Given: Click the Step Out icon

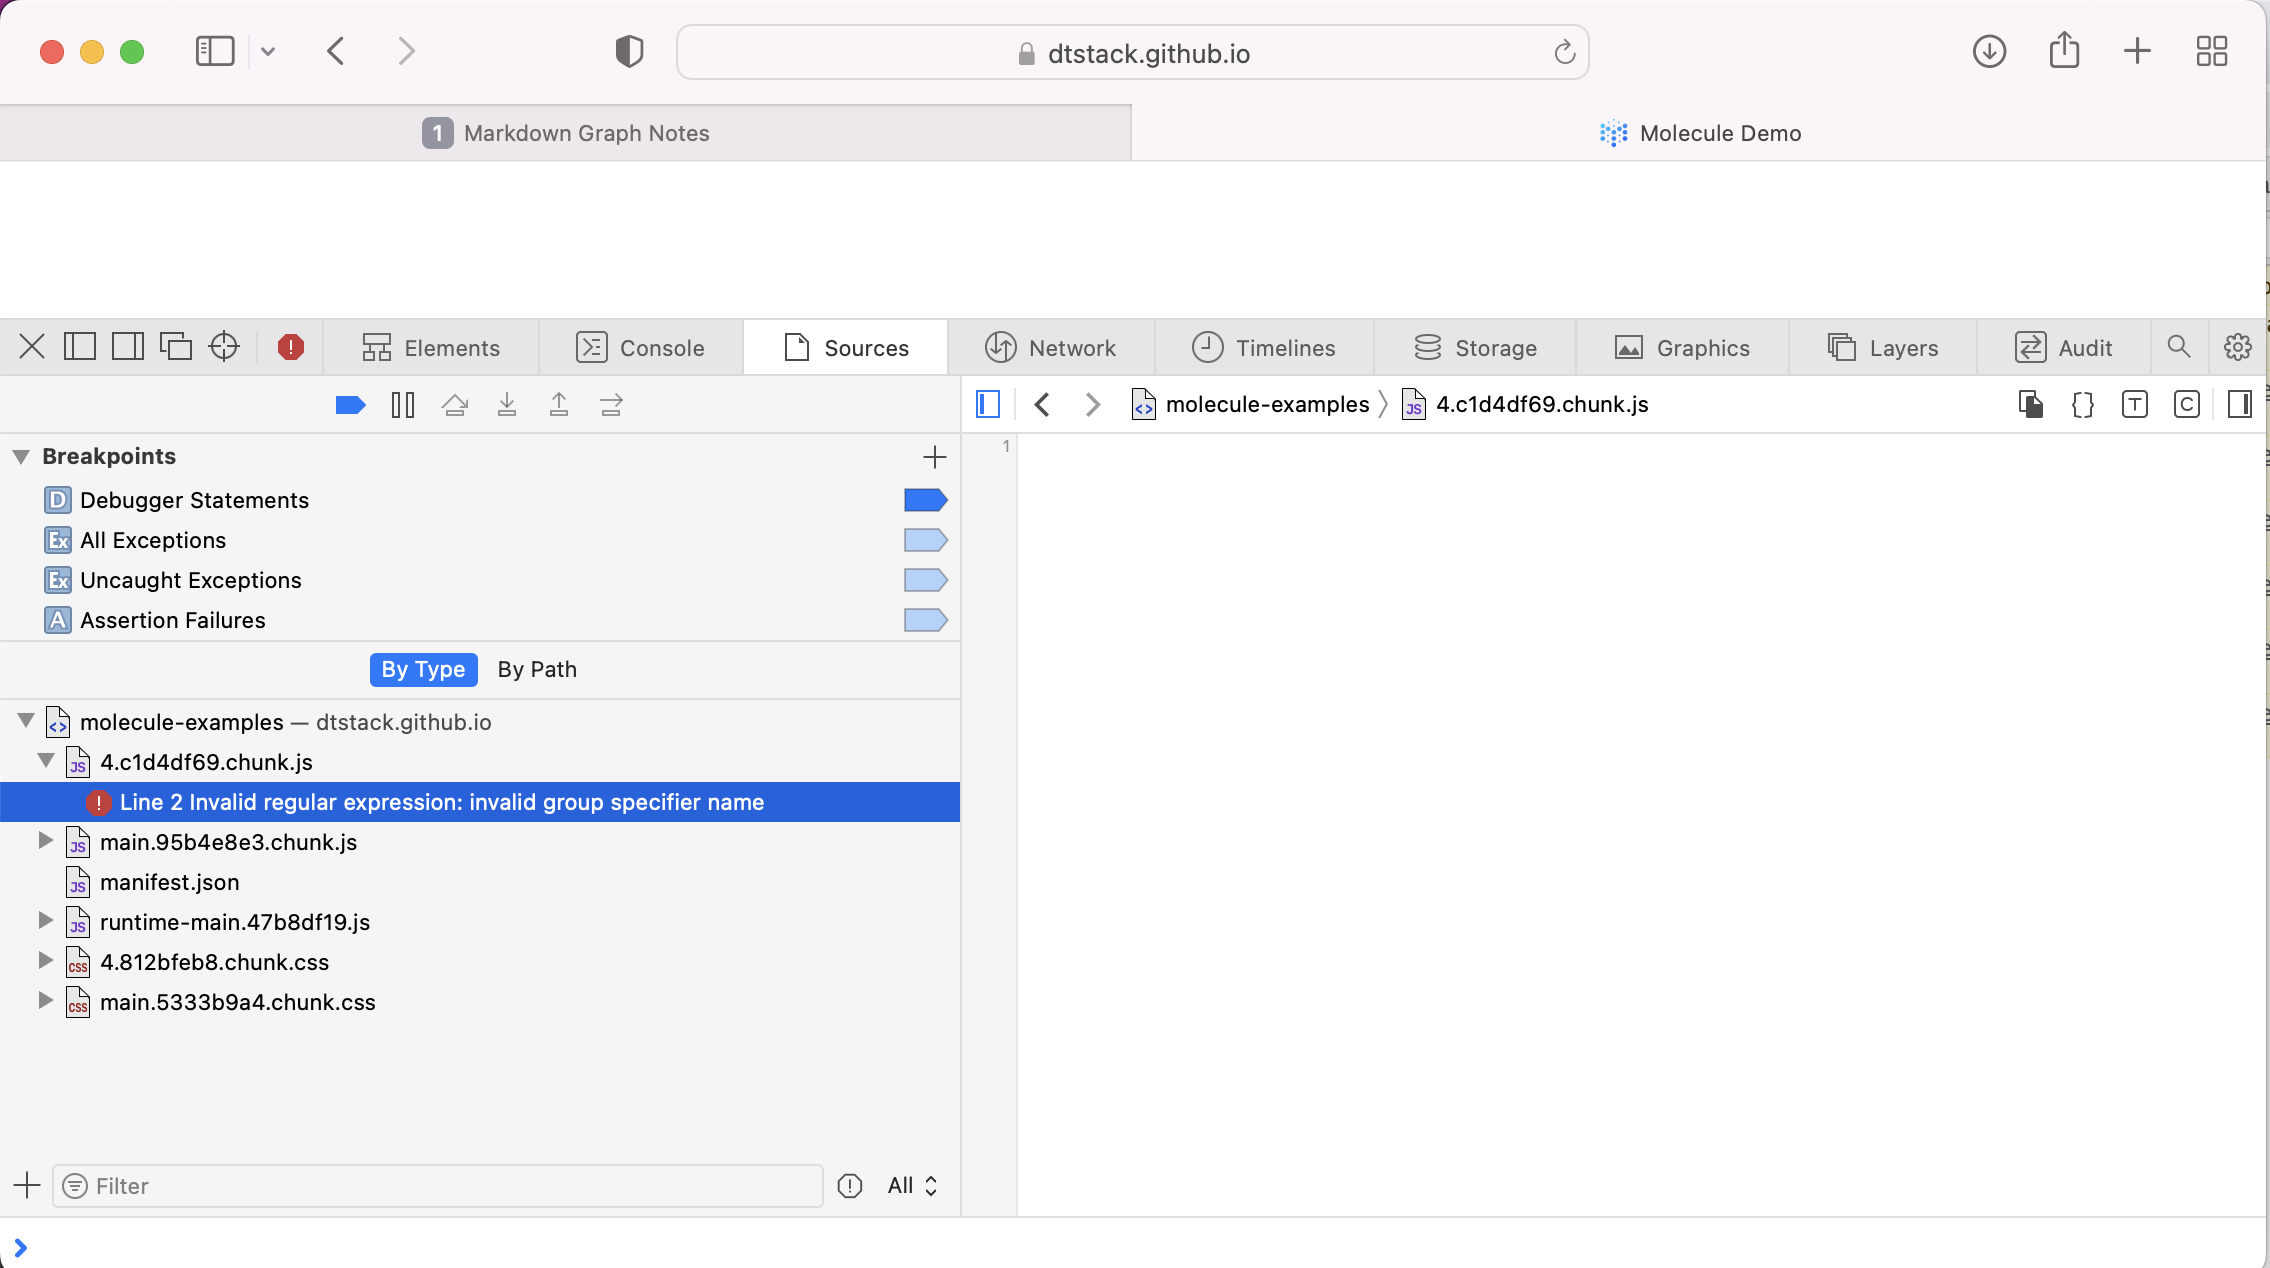Looking at the screenshot, I should (x=559, y=404).
